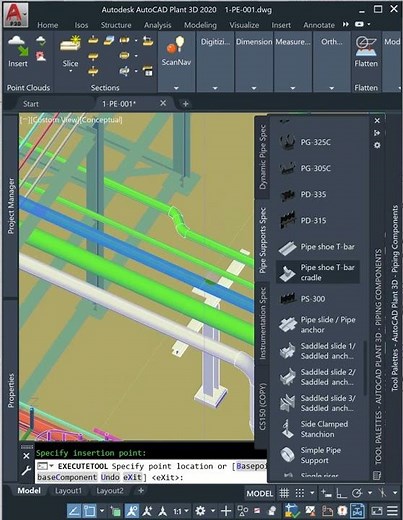403x520 pixels.
Task: Open command line recent commands dropdown
Action: tap(52, 465)
